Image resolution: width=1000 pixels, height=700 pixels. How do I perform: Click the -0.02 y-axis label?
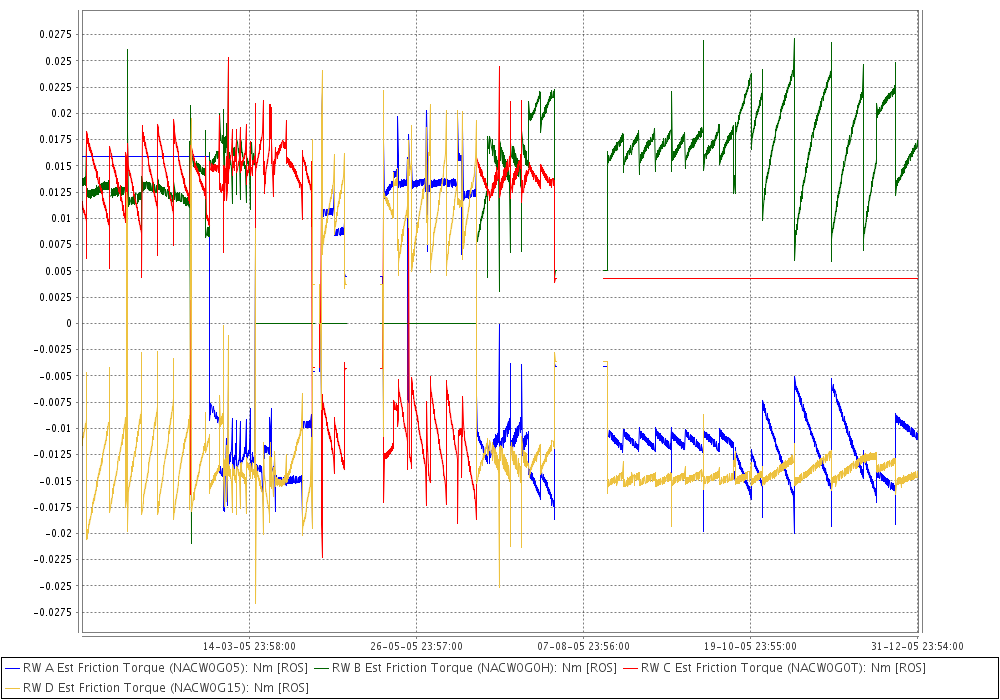pyautogui.click(x=58, y=533)
